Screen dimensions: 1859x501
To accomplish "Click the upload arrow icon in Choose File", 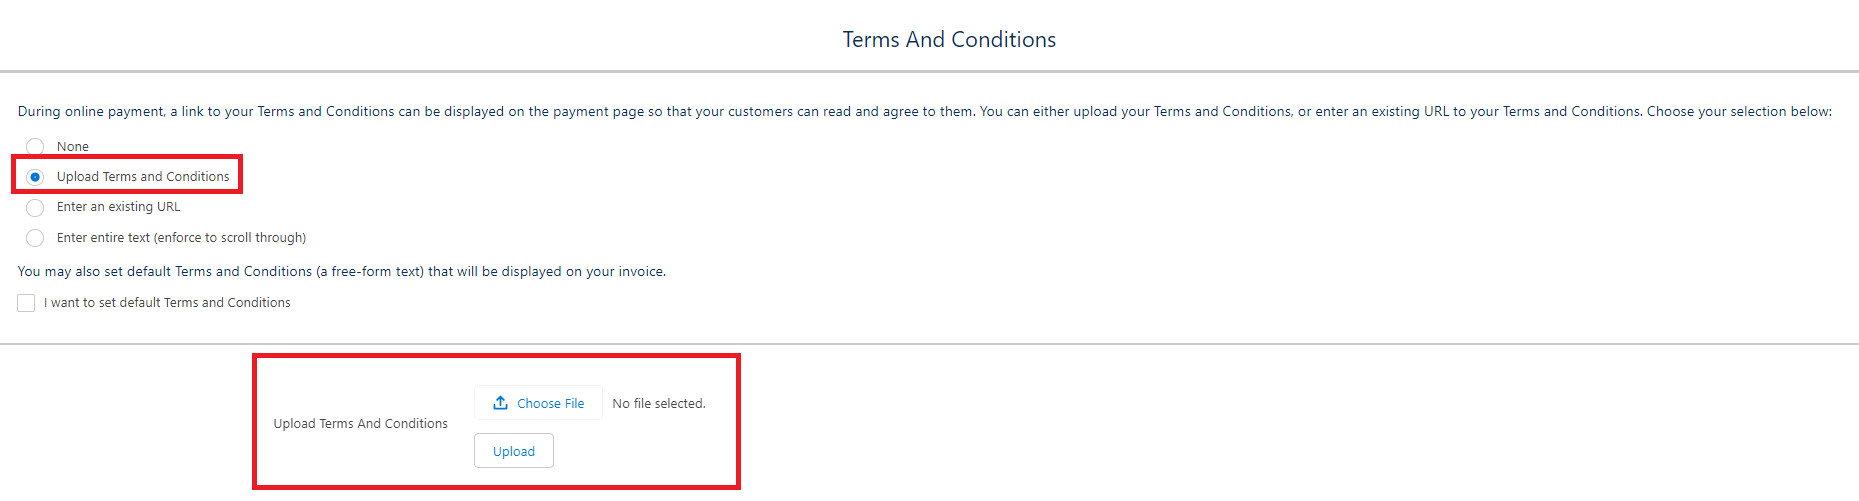I will coord(500,403).
